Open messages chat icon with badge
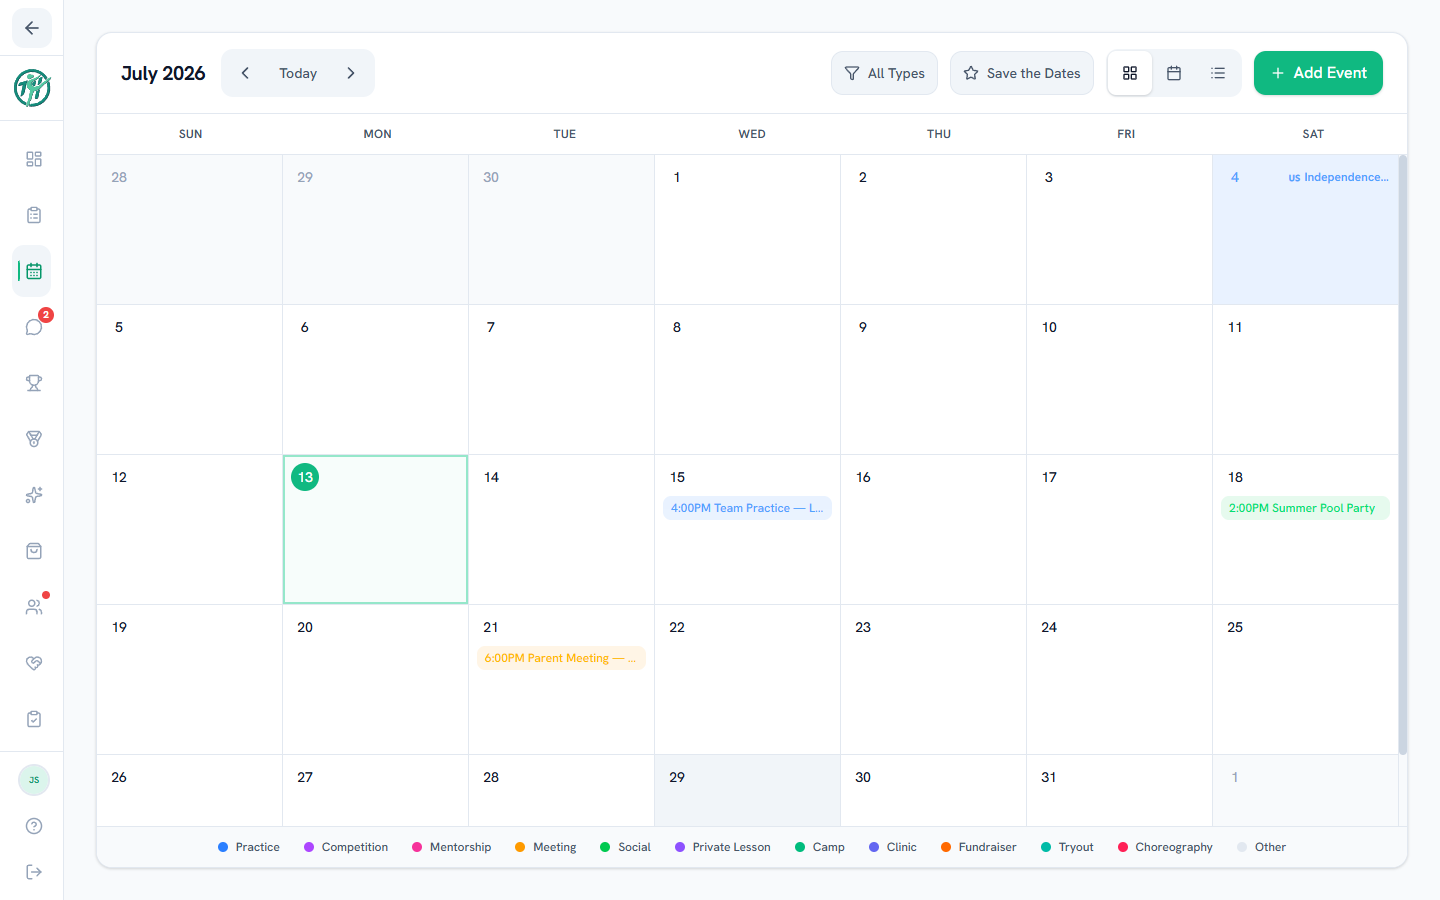Image resolution: width=1440 pixels, height=900 pixels. pyautogui.click(x=34, y=327)
